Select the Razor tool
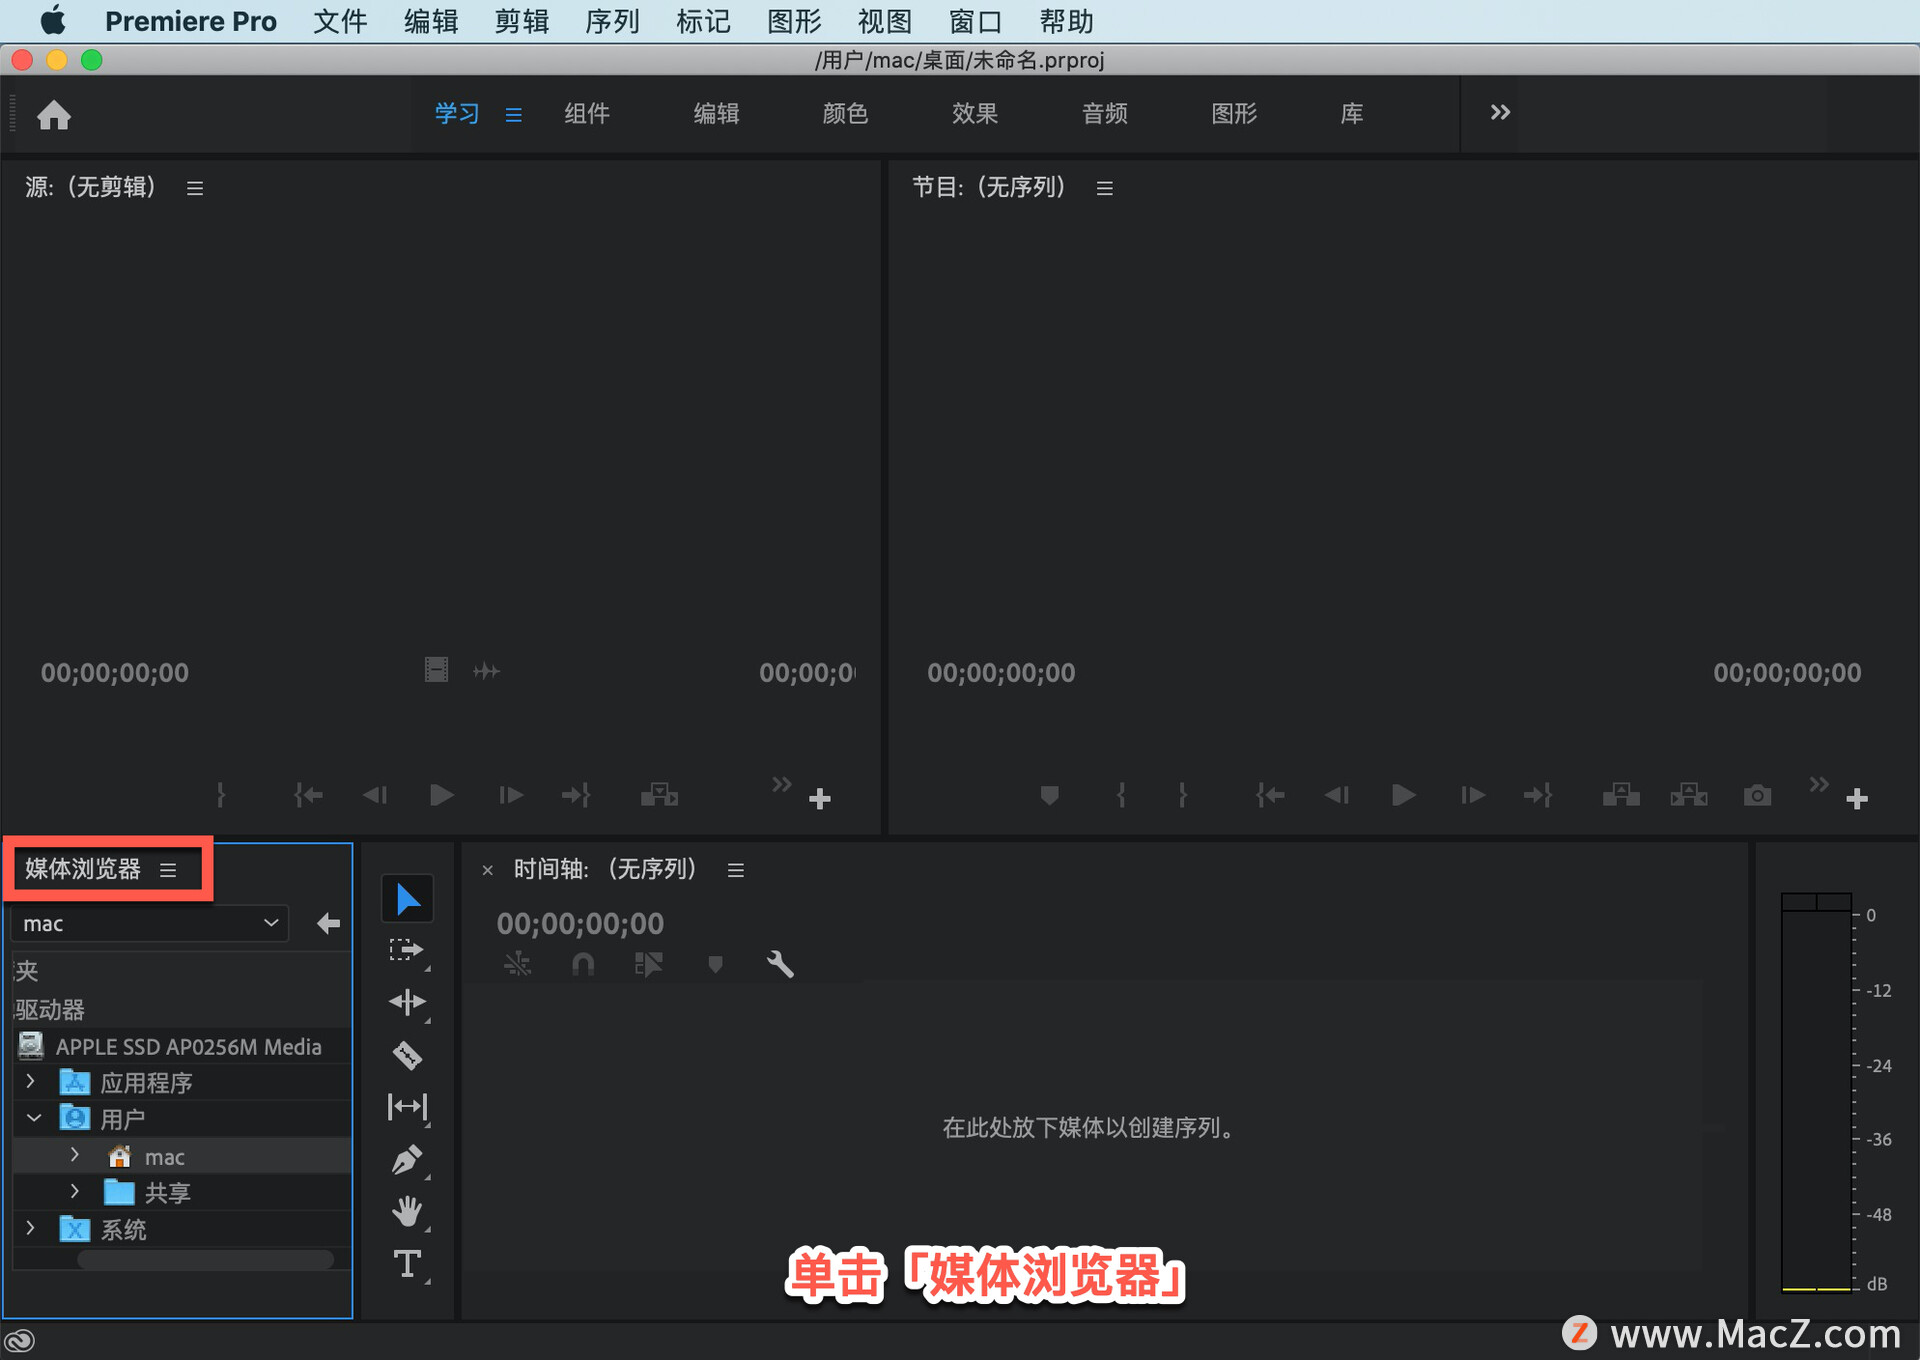Screen dimensions: 1920x1360 (x=407, y=1054)
